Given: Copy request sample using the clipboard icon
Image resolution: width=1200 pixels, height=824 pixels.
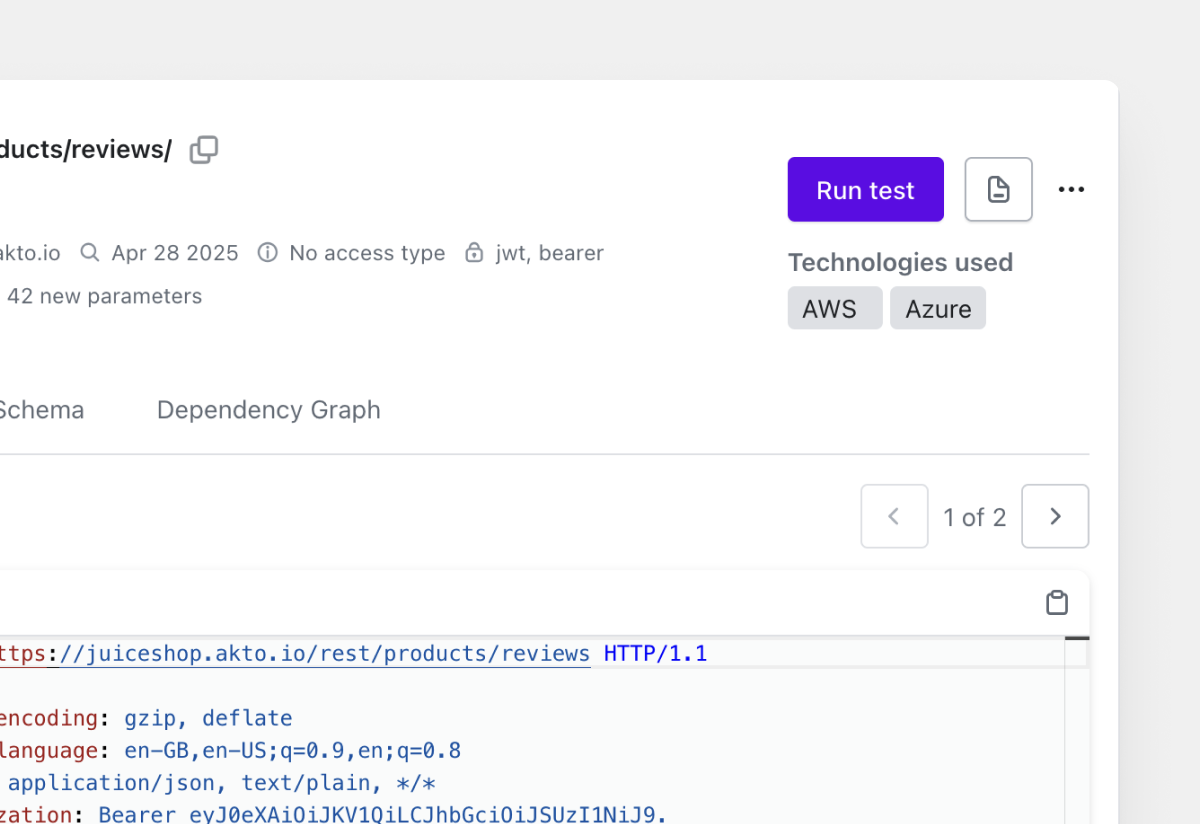Looking at the screenshot, I should (1056, 602).
